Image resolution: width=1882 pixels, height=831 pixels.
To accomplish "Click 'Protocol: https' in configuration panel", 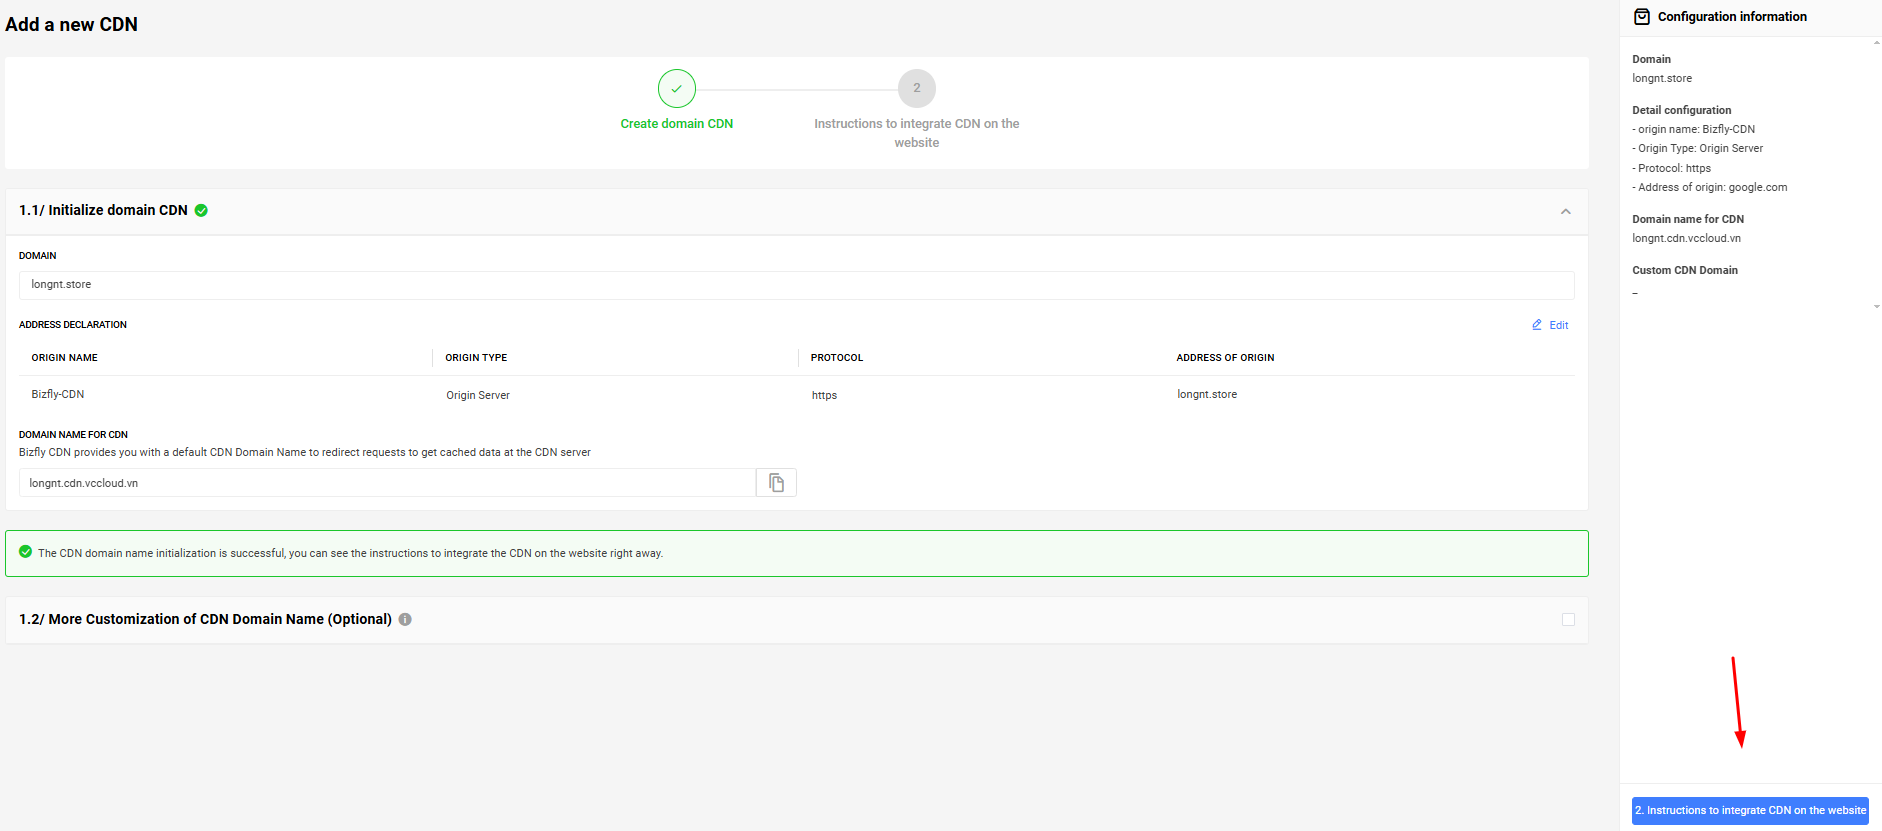I will pyautogui.click(x=1672, y=168).
